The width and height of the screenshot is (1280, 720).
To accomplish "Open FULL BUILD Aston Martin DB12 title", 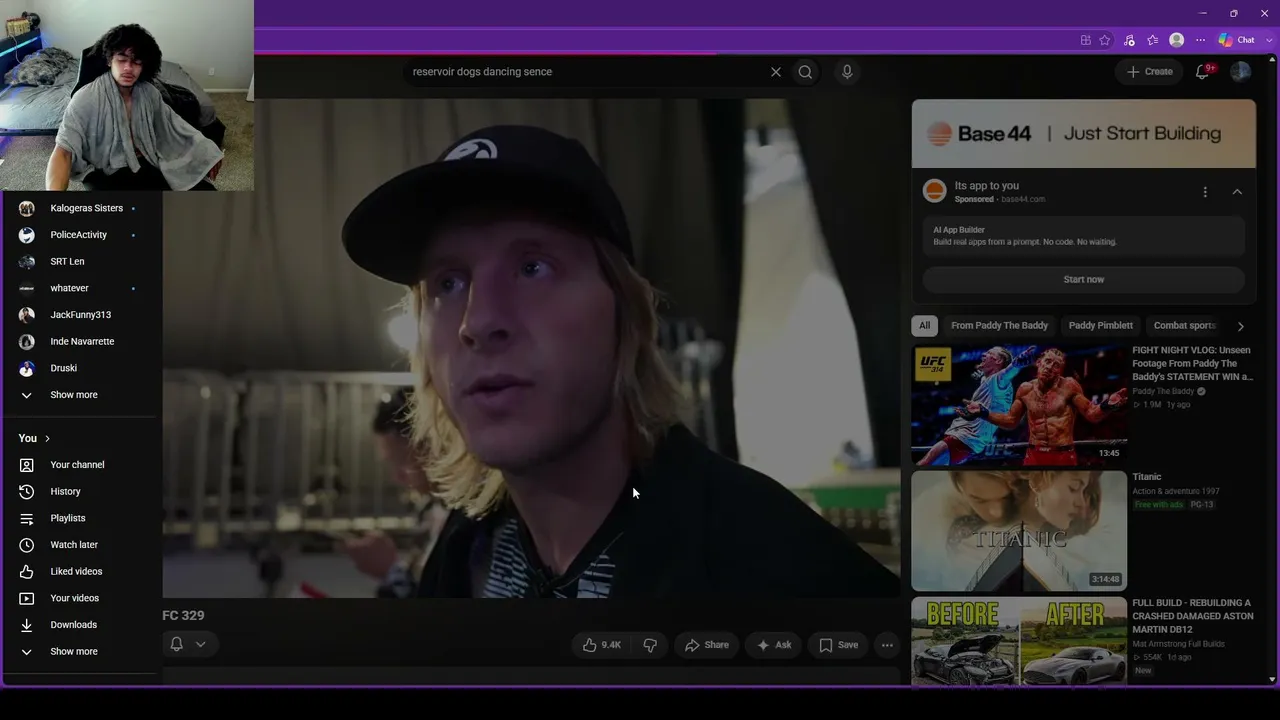I will 1192,616.
